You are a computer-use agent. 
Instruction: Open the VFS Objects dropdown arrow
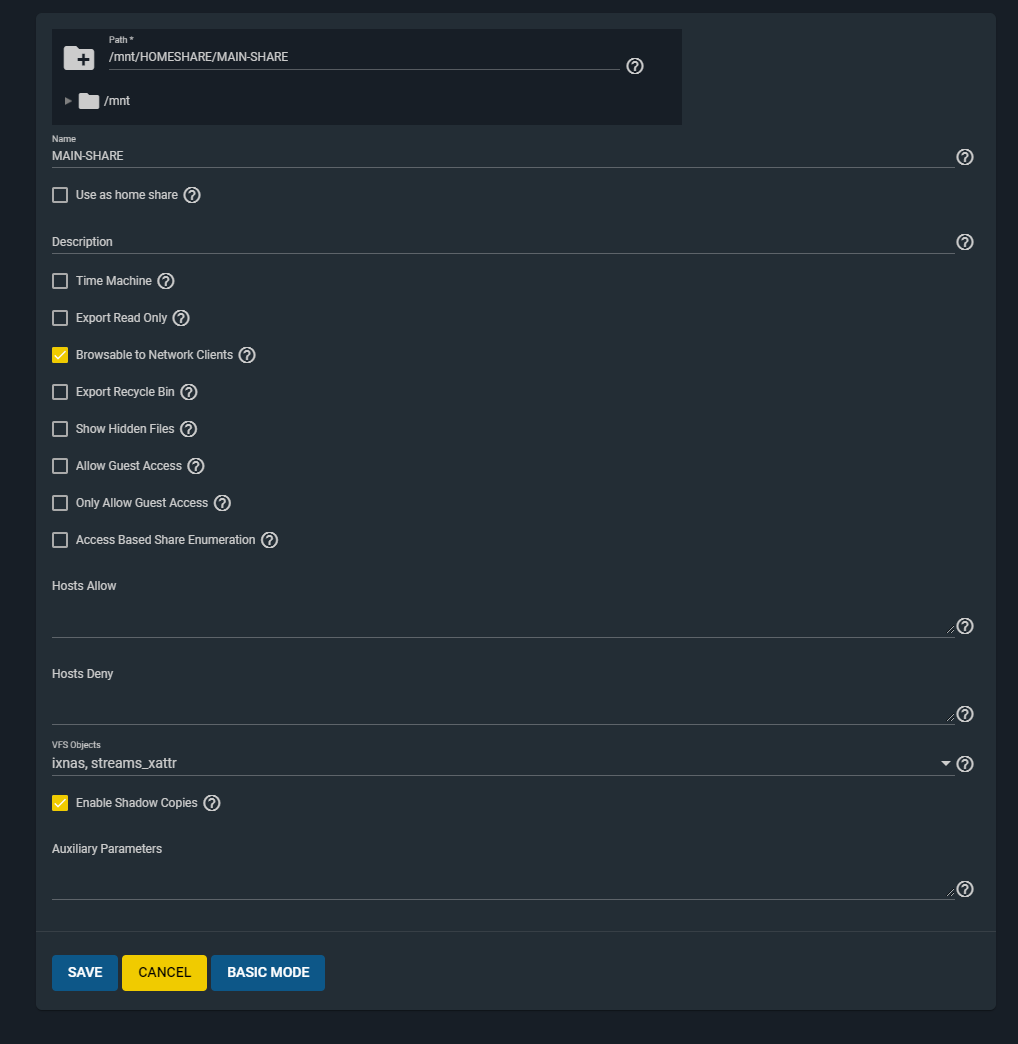tap(945, 764)
